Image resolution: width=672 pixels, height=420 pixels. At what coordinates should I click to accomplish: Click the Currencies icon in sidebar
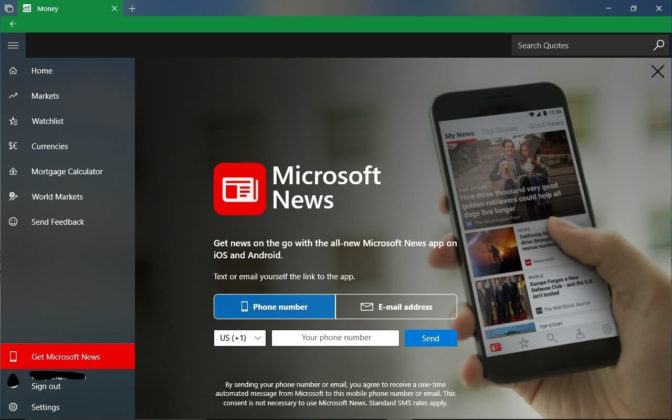(x=13, y=146)
